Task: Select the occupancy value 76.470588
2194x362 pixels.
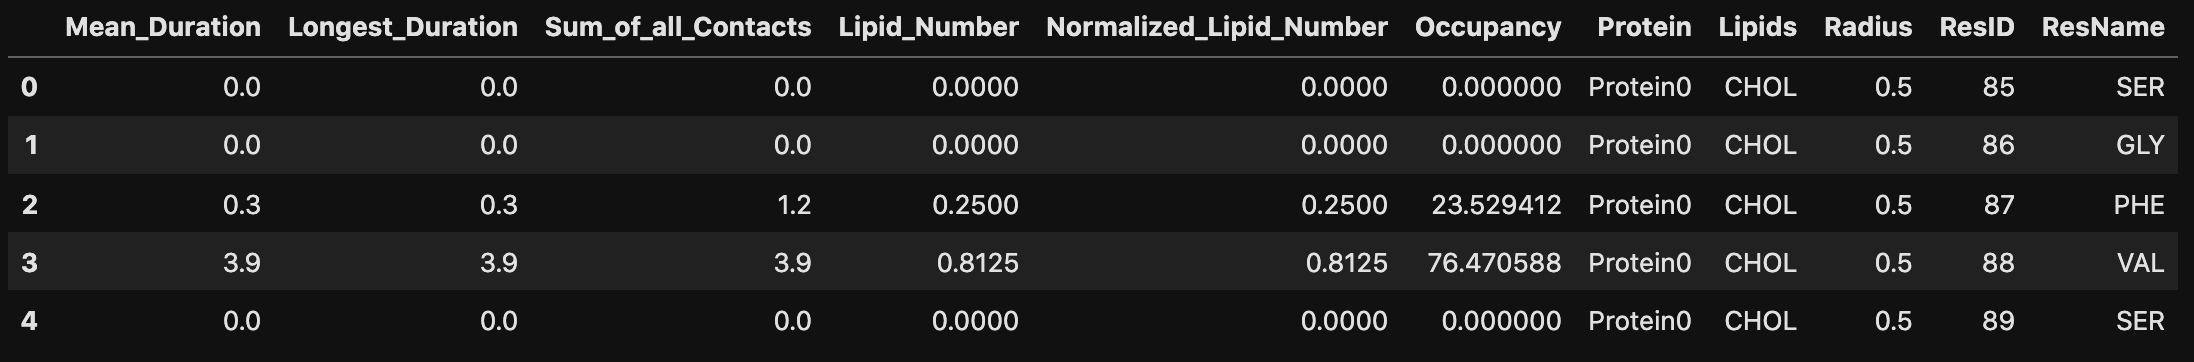Action: (1494, 263)
